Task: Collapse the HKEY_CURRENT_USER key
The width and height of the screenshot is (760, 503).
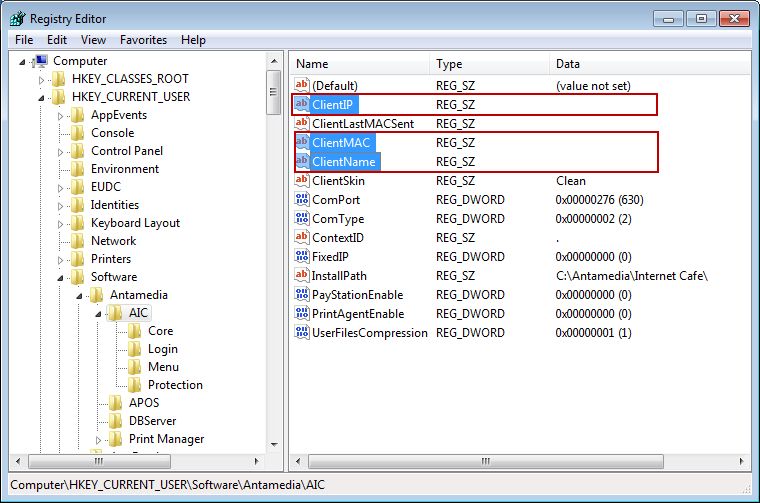Action: coord(41,98)
